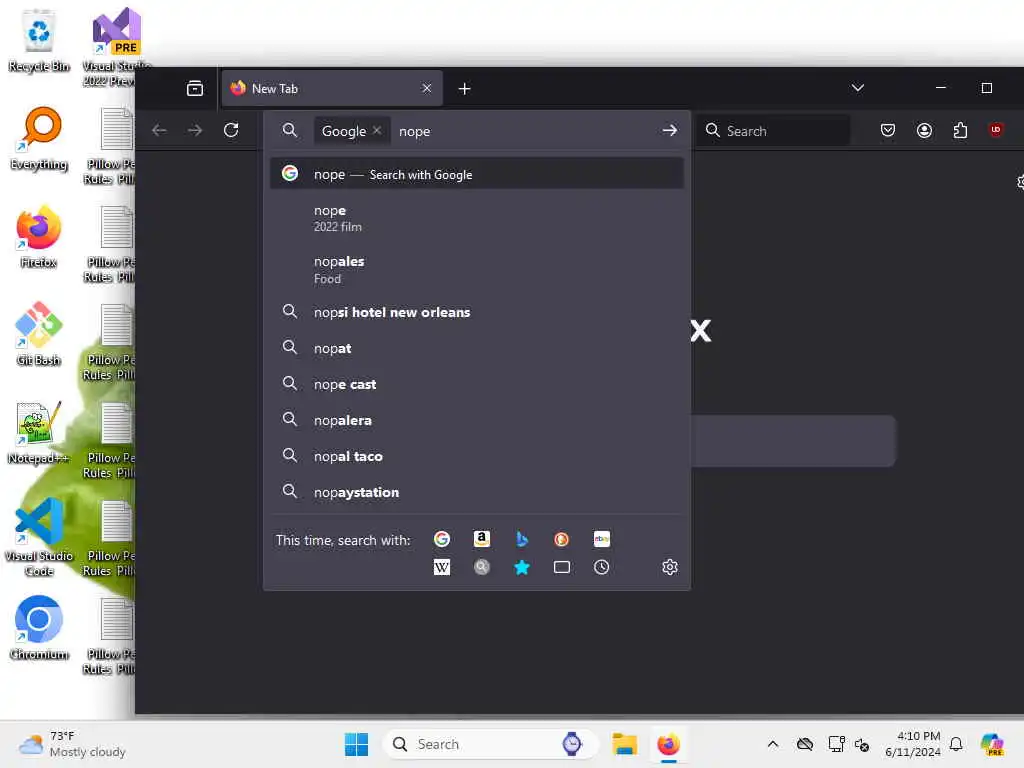
Task: Open the Extensions puzzle icon
Action: pyautogui.click(x=960, y=130)
